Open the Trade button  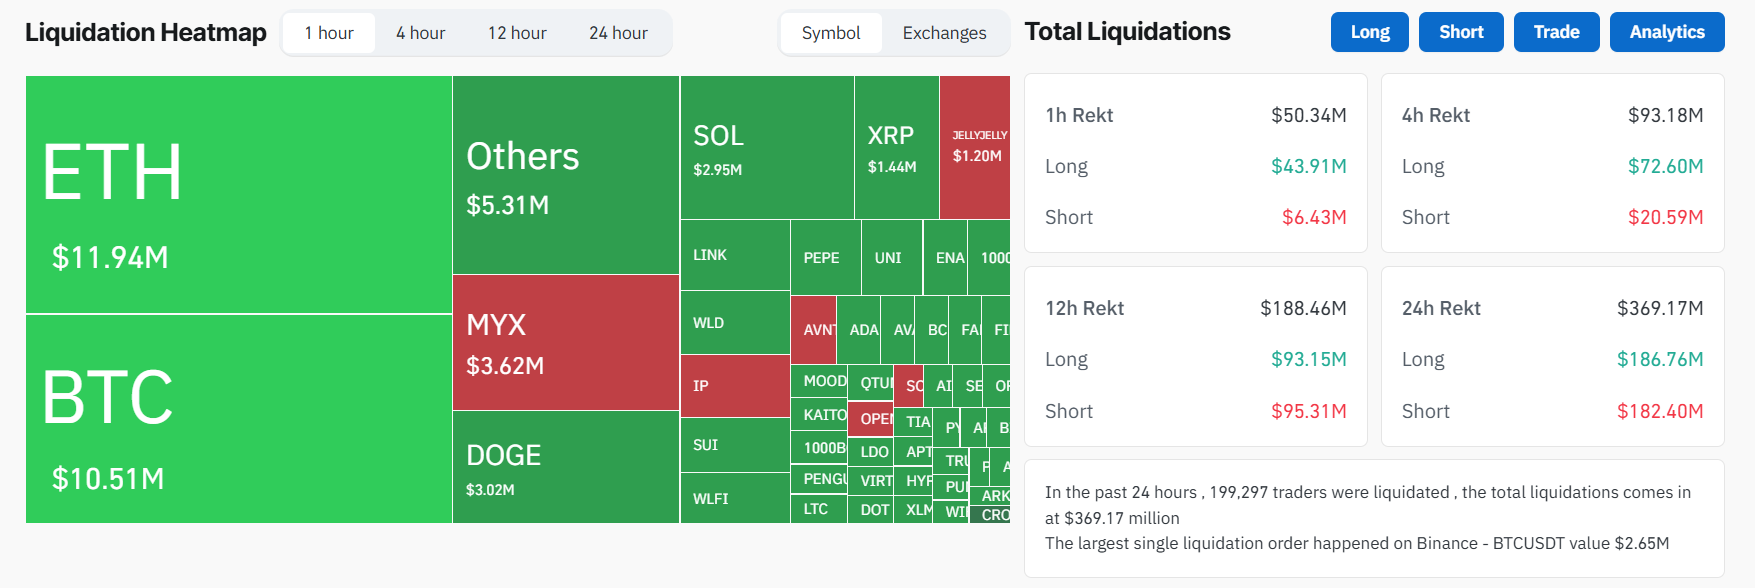[1556, 32]
